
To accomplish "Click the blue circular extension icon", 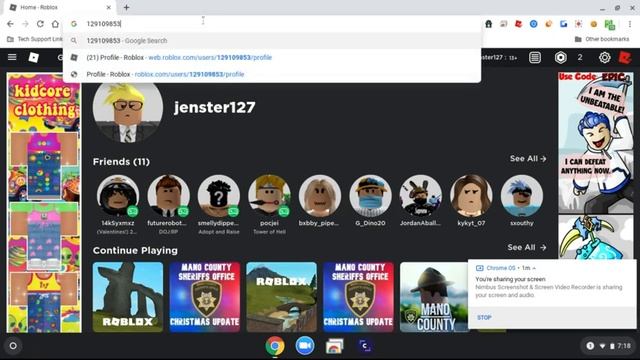I will click(533, 24).
